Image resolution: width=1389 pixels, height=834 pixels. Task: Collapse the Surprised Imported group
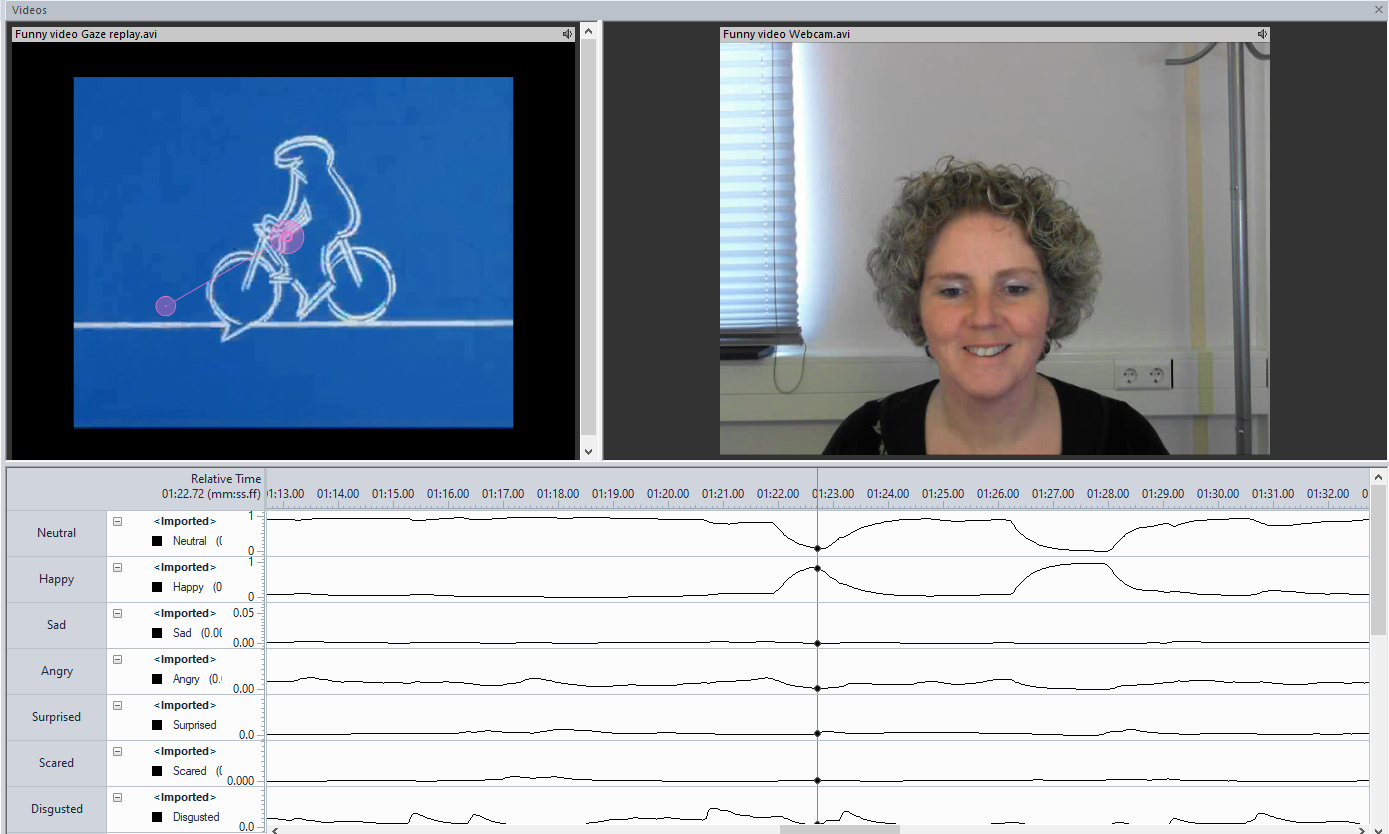(117, 705)
